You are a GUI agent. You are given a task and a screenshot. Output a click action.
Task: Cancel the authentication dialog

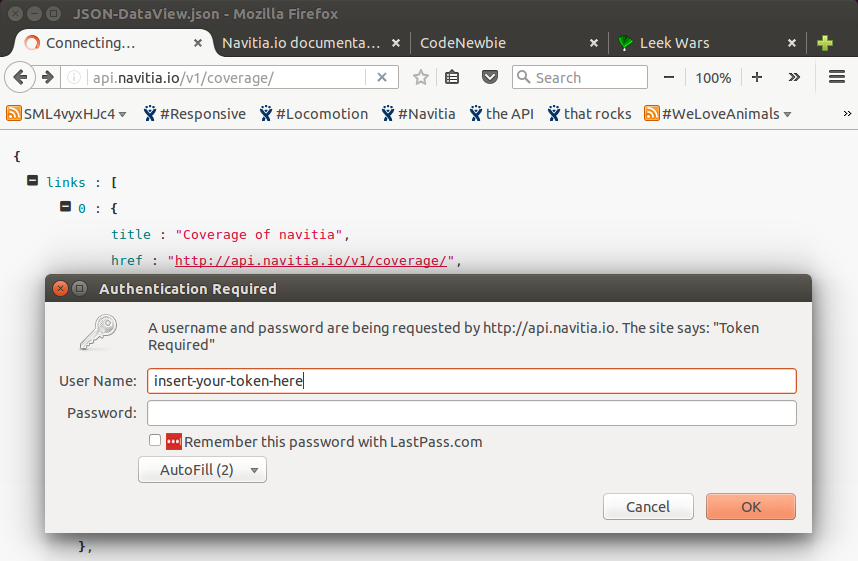pos(648,507)
